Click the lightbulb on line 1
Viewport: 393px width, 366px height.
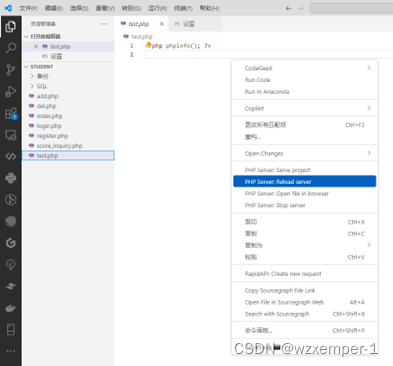tap(148, 45)
